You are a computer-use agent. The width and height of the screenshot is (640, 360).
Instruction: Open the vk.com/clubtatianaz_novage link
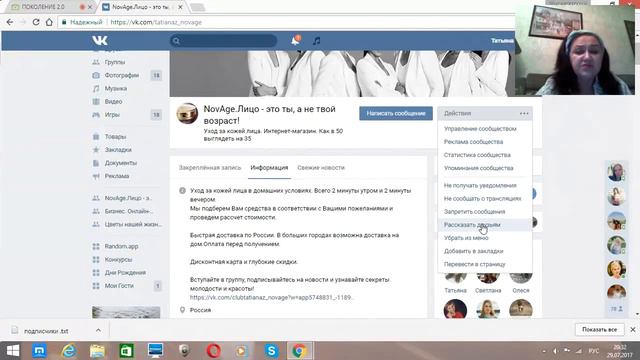click(x=271, y=298)
